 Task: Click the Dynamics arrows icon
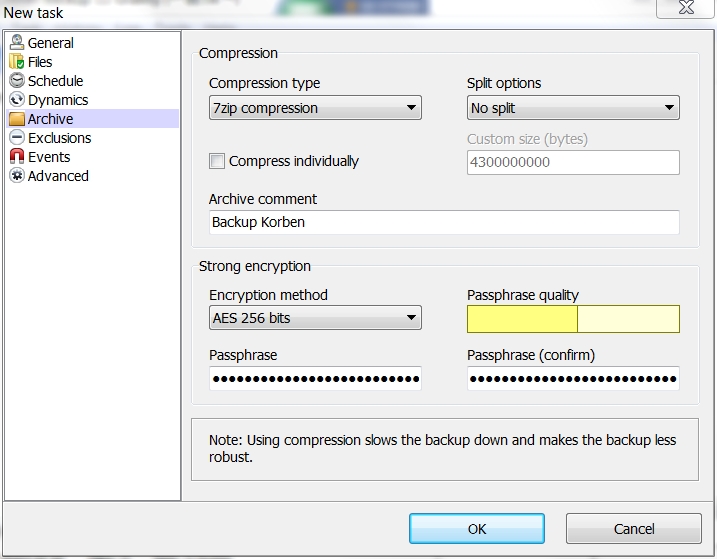coord(17,99)
